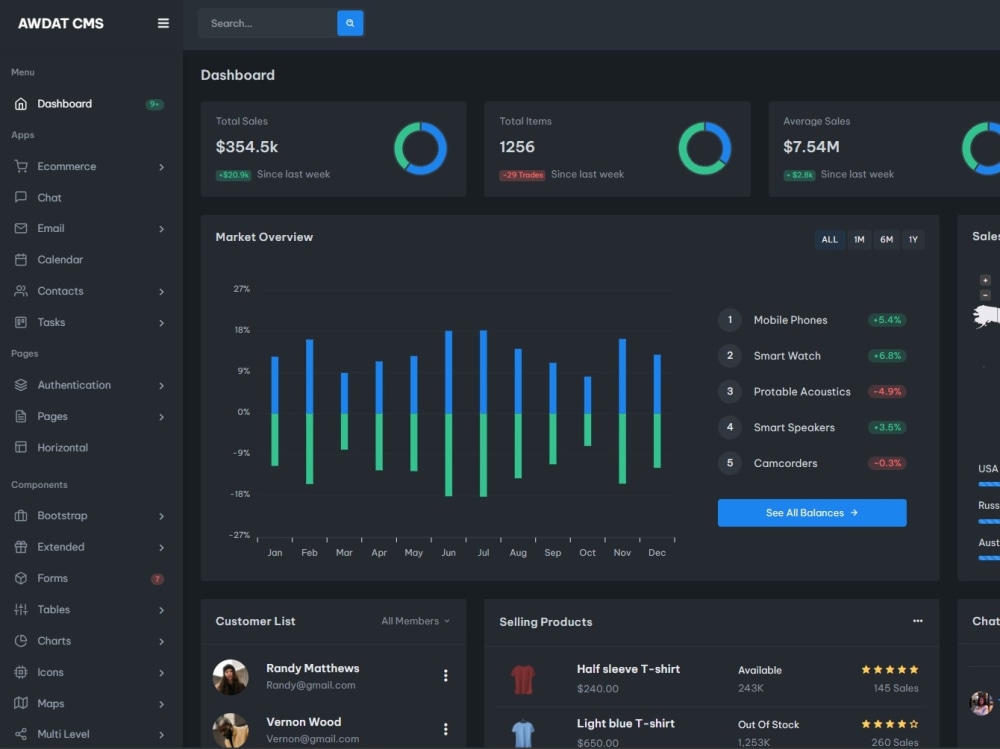
Task: Expand the Ecommerce submenu chevron
Action: tap(161, 167)
